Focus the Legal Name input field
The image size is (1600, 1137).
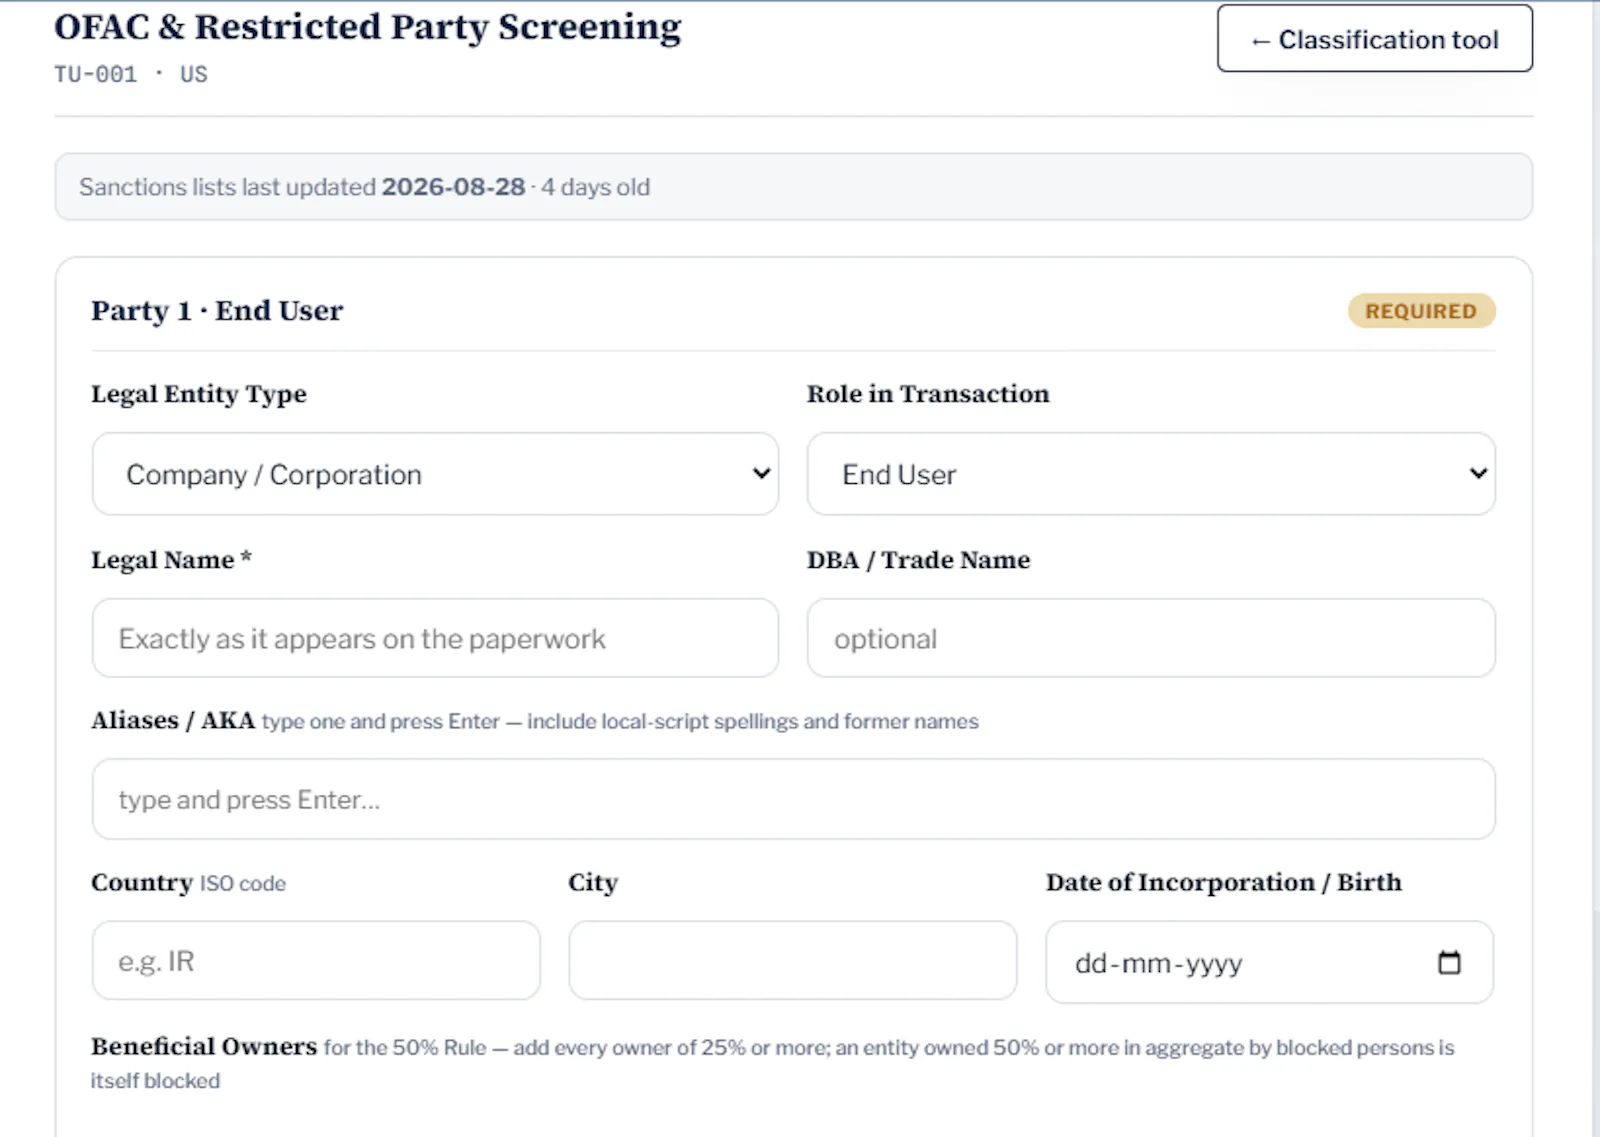(435, 638)
